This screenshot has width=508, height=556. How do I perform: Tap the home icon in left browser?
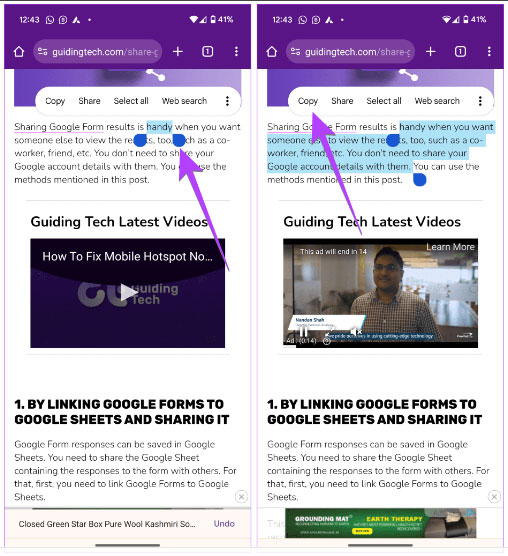19,52
